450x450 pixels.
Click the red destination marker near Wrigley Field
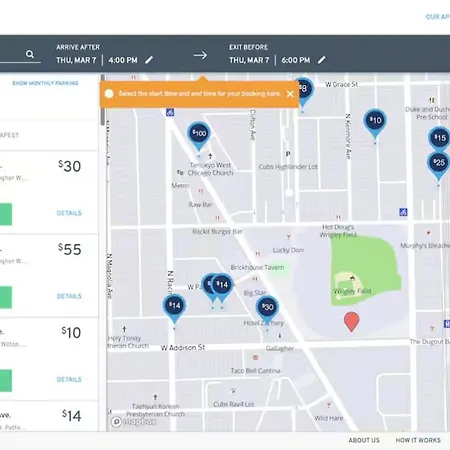click(x=351, y=322)
